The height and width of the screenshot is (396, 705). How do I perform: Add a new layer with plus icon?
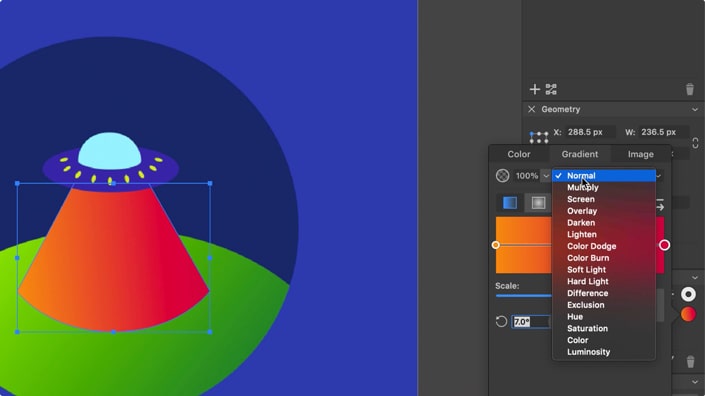click(534, 89)
